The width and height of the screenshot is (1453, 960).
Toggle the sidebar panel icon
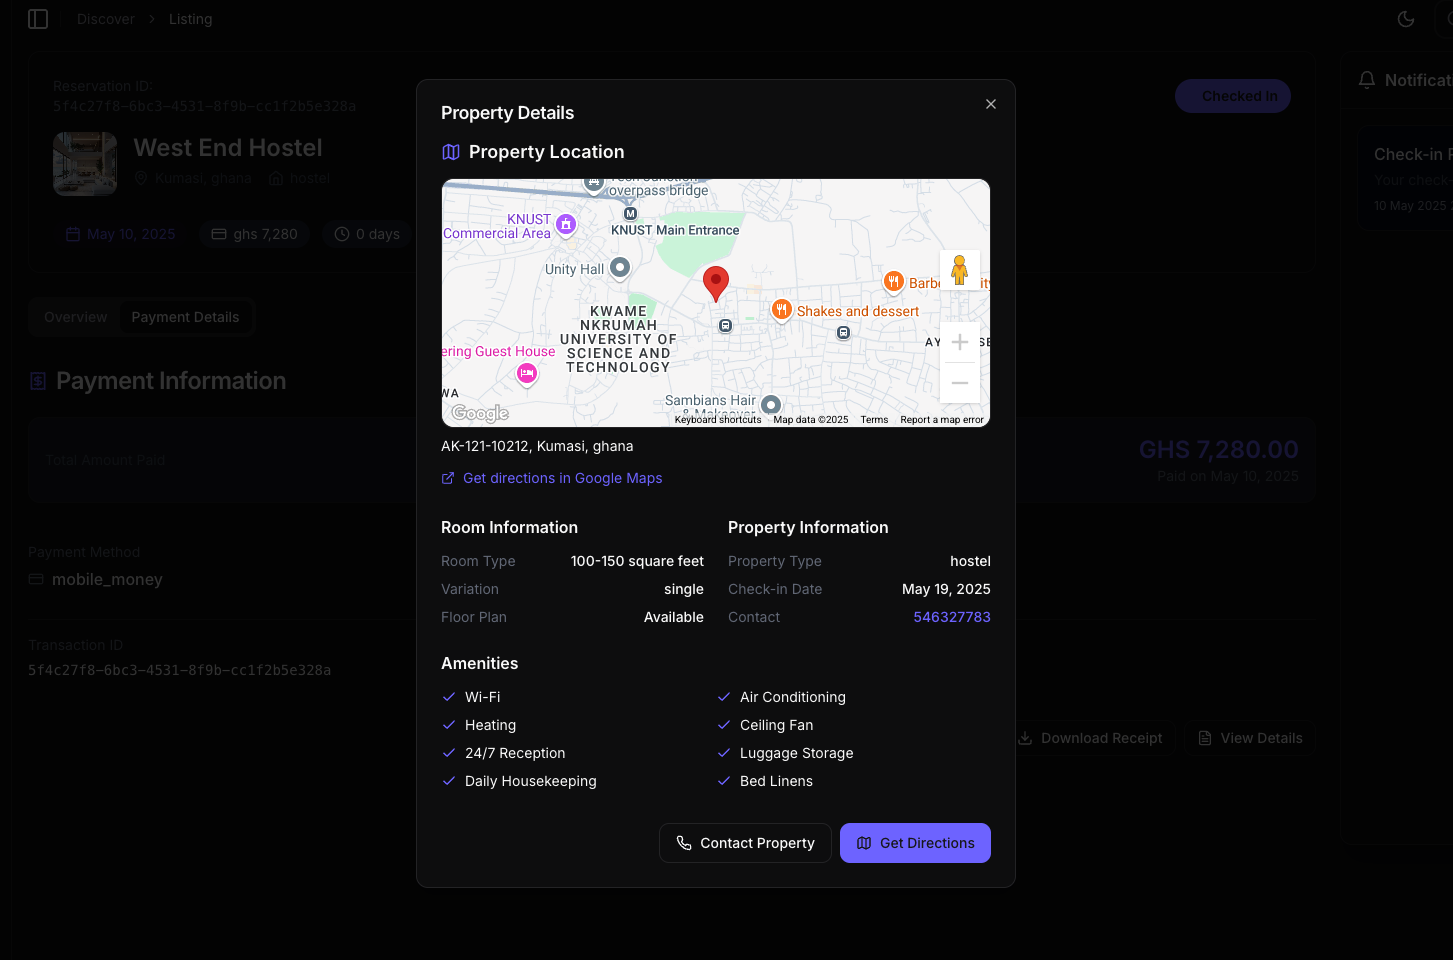click(38, 19)
